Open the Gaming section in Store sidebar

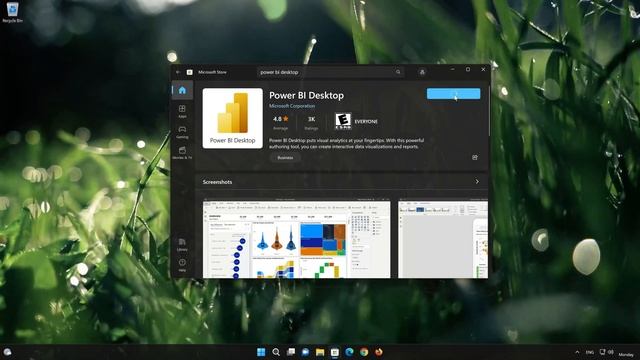point(182,132)
